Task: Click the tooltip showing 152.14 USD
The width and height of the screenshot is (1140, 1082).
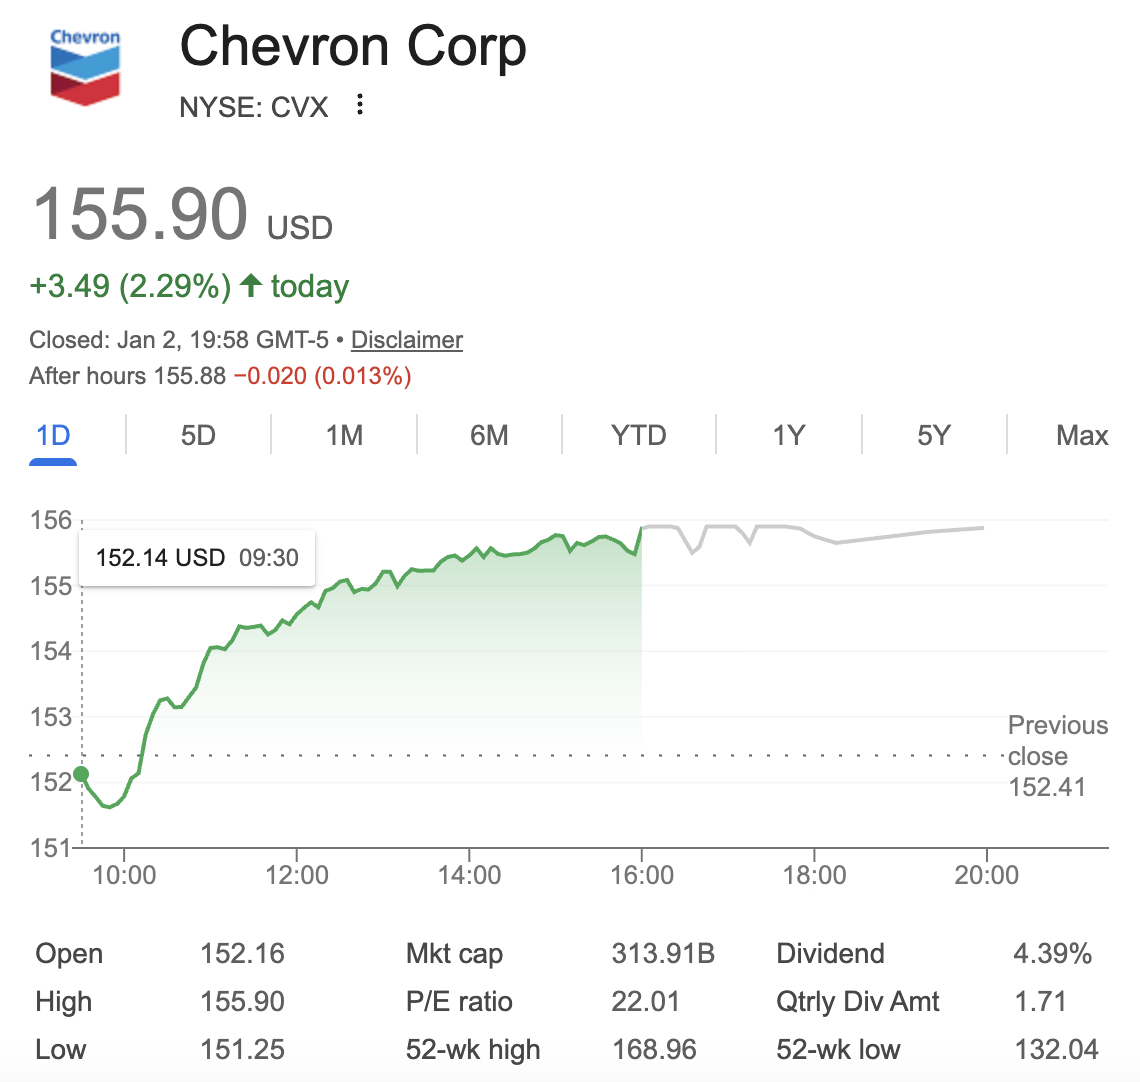Action: [196, 557]
